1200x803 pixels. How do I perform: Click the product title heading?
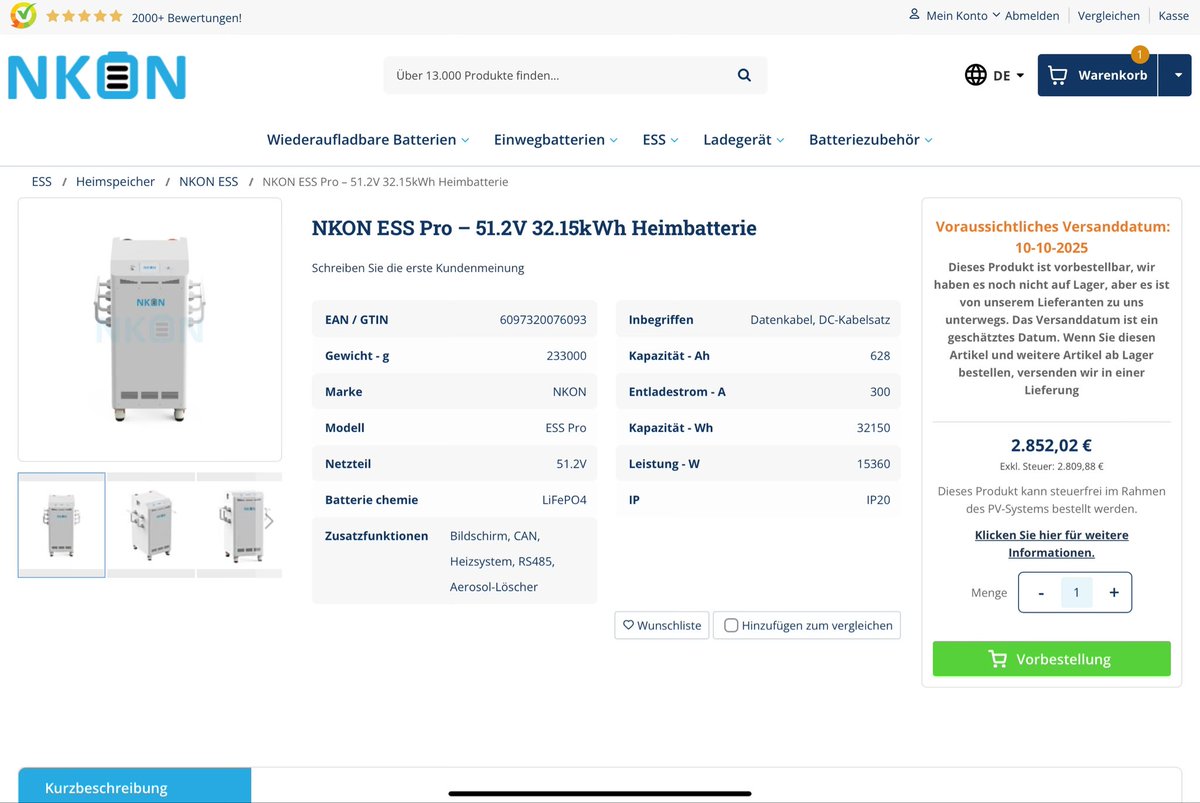[x=534, y=228]
